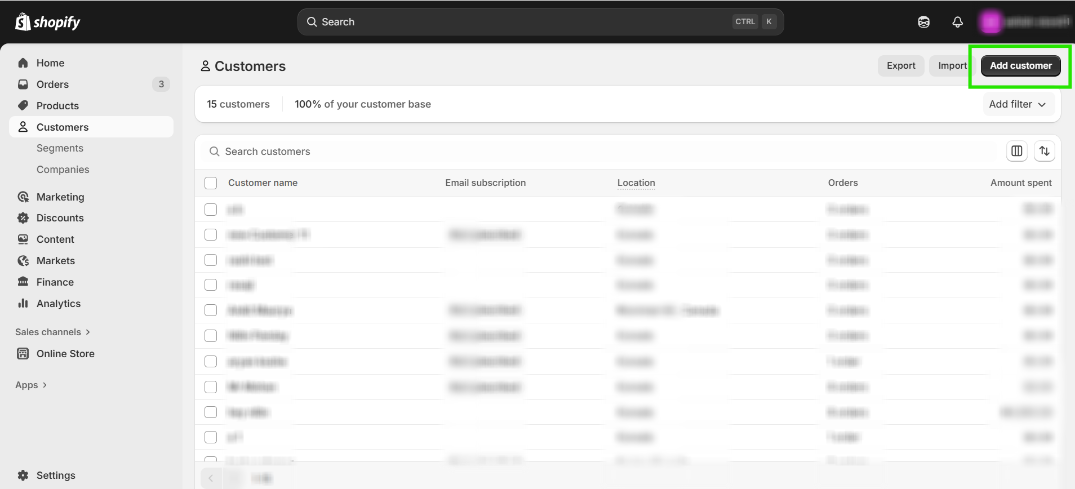Click the Export button
The width and height of the screenshot is (1075, 489).
point(901,66)
